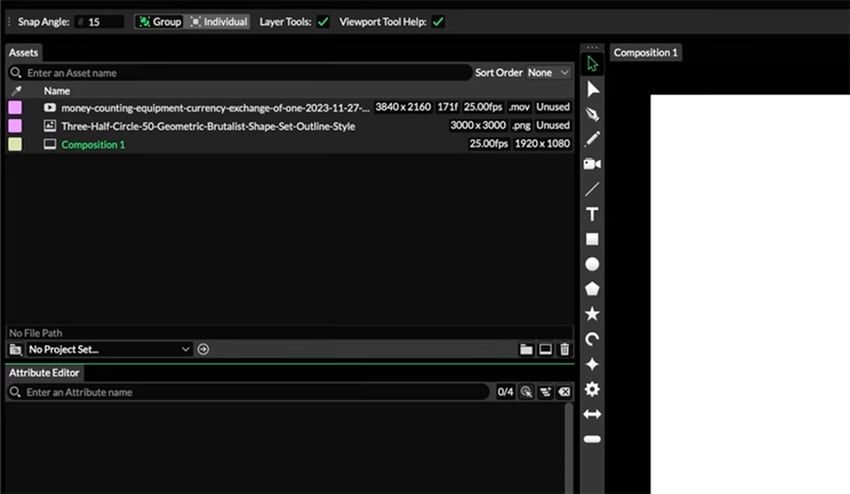The height and width of the screenshot is (494, 850).
Task: Click the Unused label of the .mov asset
Action: click(x=553, y=107)
